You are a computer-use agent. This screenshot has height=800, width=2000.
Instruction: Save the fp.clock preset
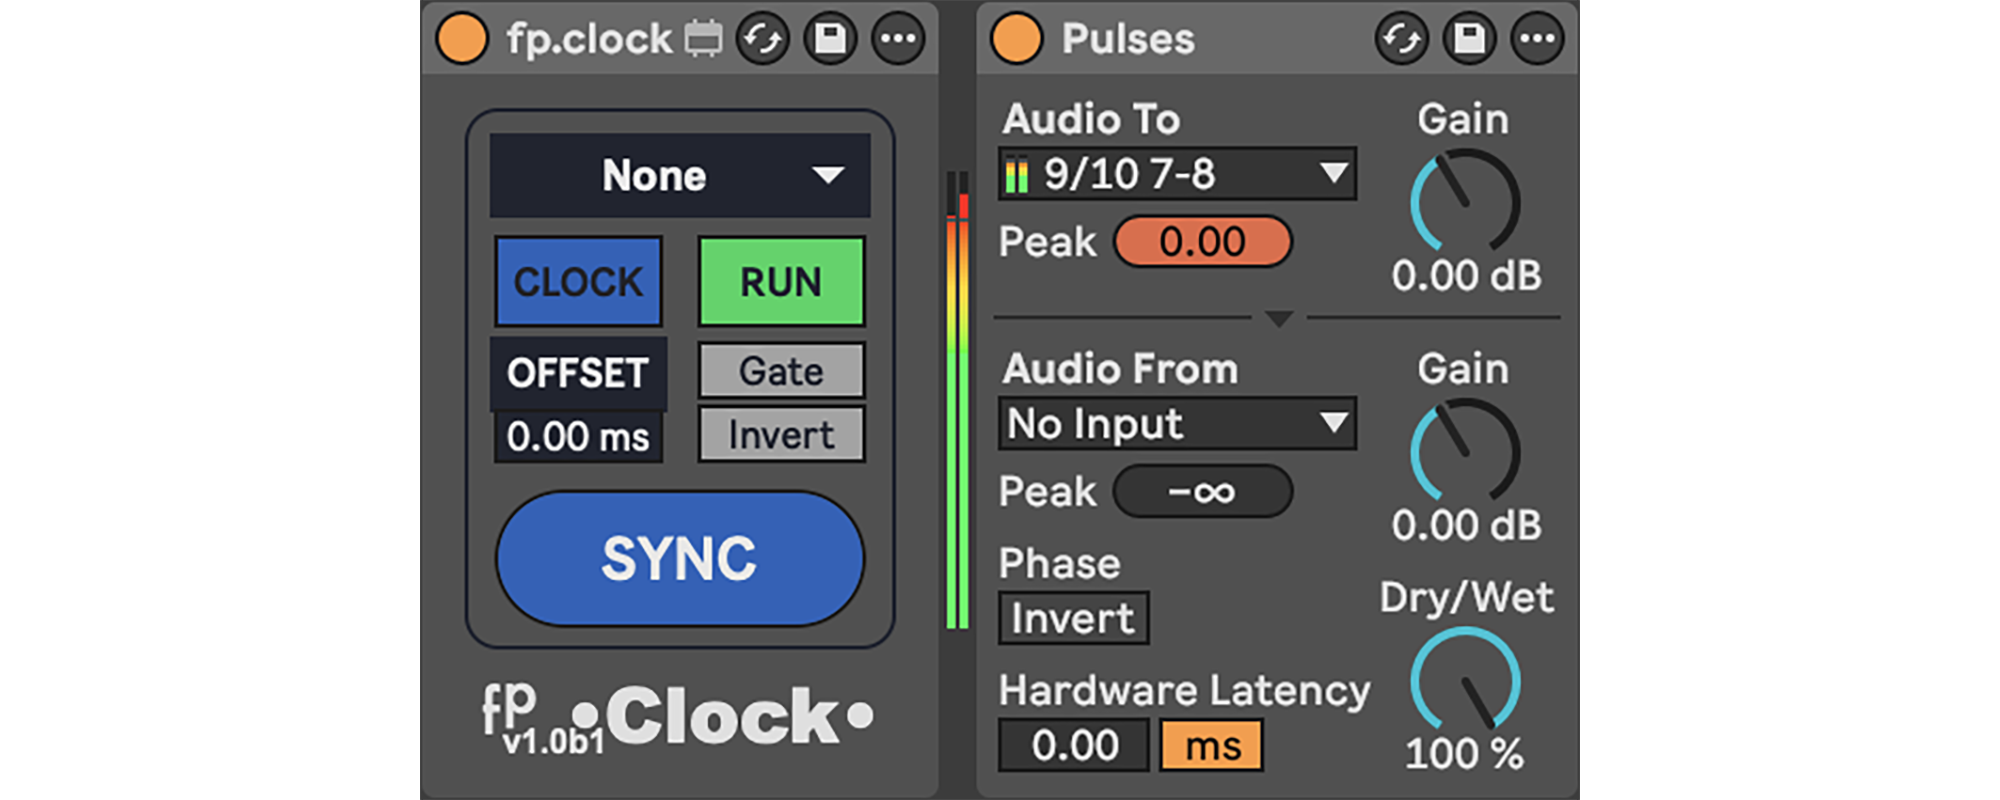(830, 39)
